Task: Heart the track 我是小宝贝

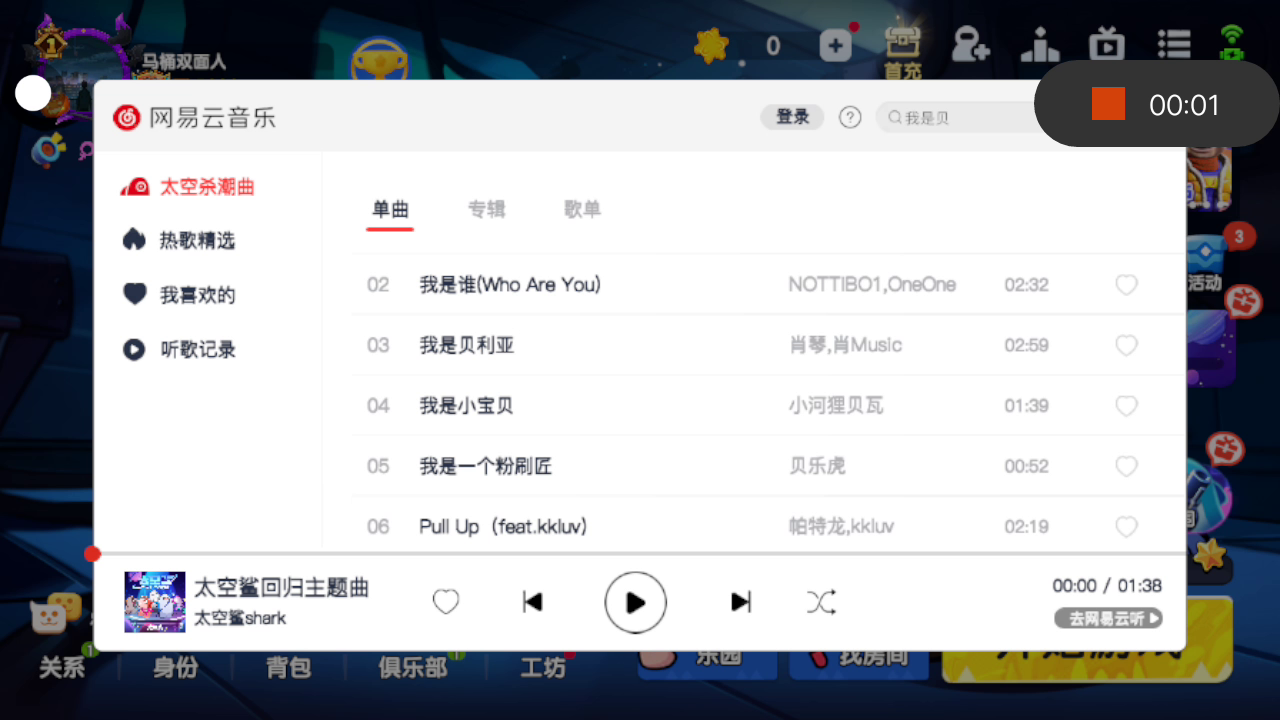Action: point(1127,406)
